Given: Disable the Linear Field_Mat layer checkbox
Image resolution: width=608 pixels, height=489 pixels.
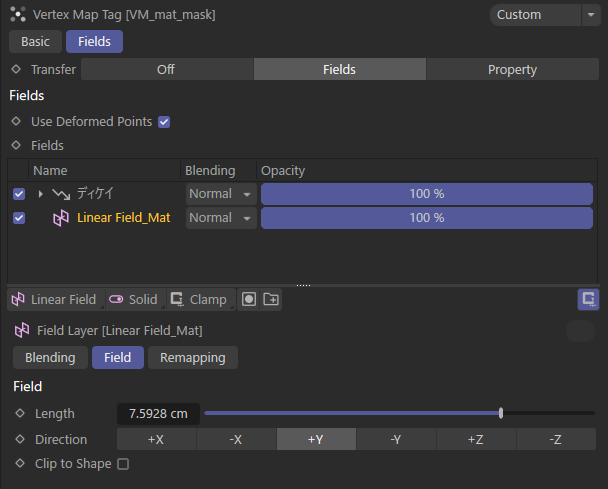Looking at the screenshot, I should pos(19,218).
